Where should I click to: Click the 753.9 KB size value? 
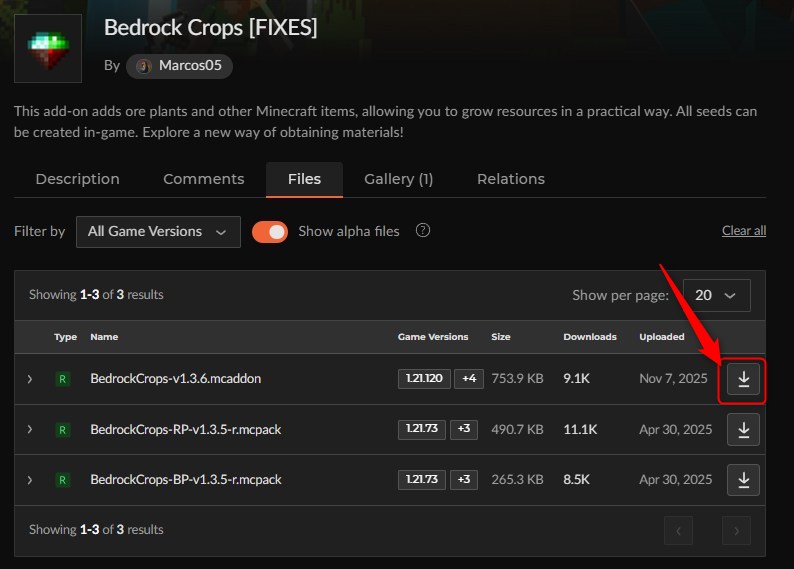517,379
